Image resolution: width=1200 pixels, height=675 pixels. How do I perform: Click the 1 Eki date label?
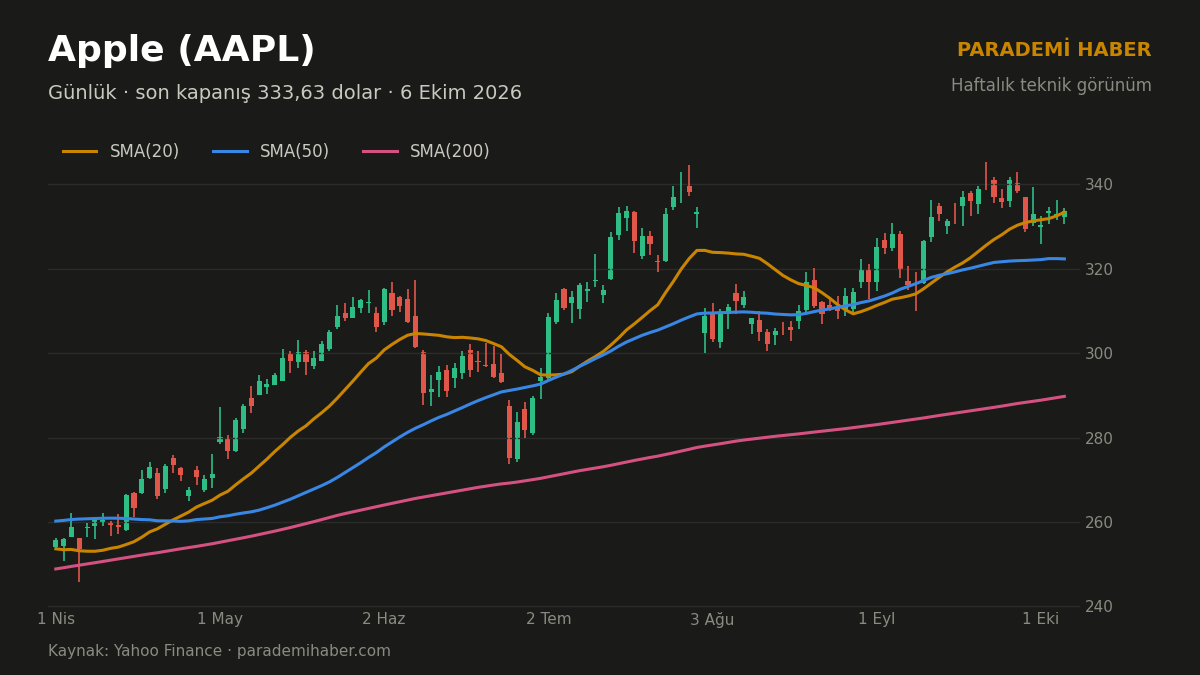tap(1041, 619)
